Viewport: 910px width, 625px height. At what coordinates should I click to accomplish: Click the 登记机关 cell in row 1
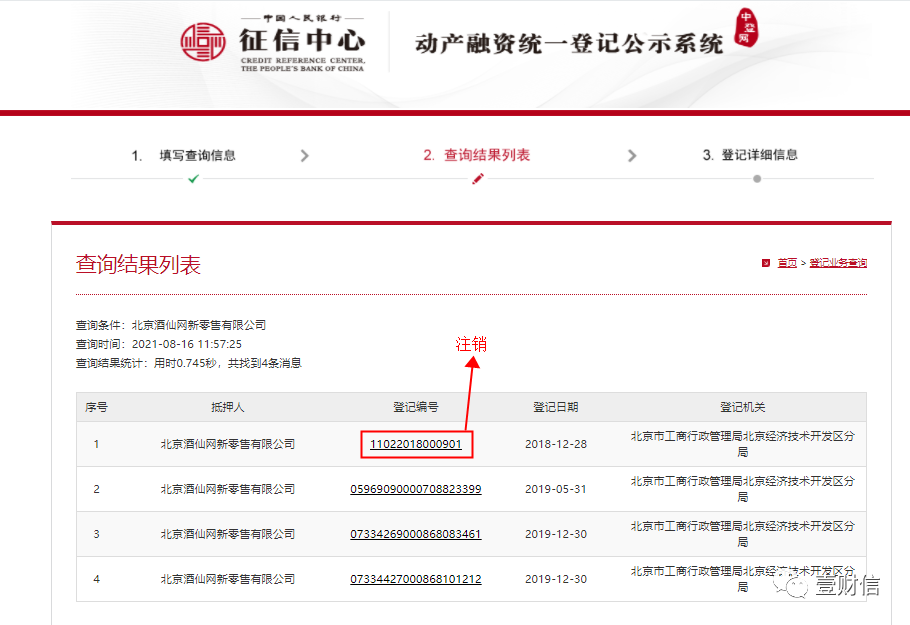point(742,444)
